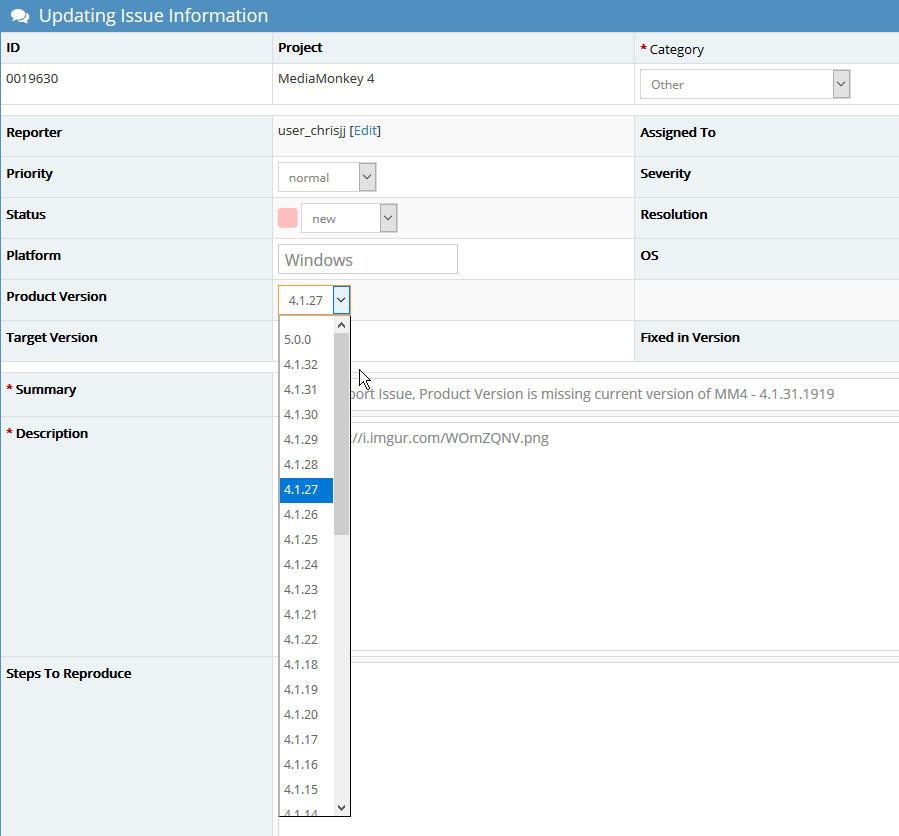Click into the Steps To Reproduce textarea
Image resolution: width=899 pixels, height=836 pixels.
click(620, 740)
